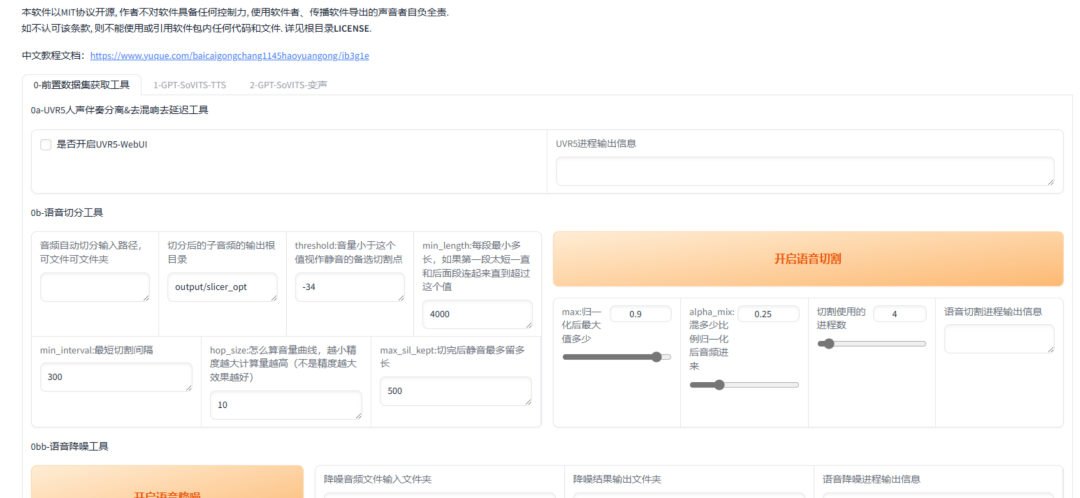Adjust the max normalization slider
This screenshot has height=498, width=1080.
(616, 357)
